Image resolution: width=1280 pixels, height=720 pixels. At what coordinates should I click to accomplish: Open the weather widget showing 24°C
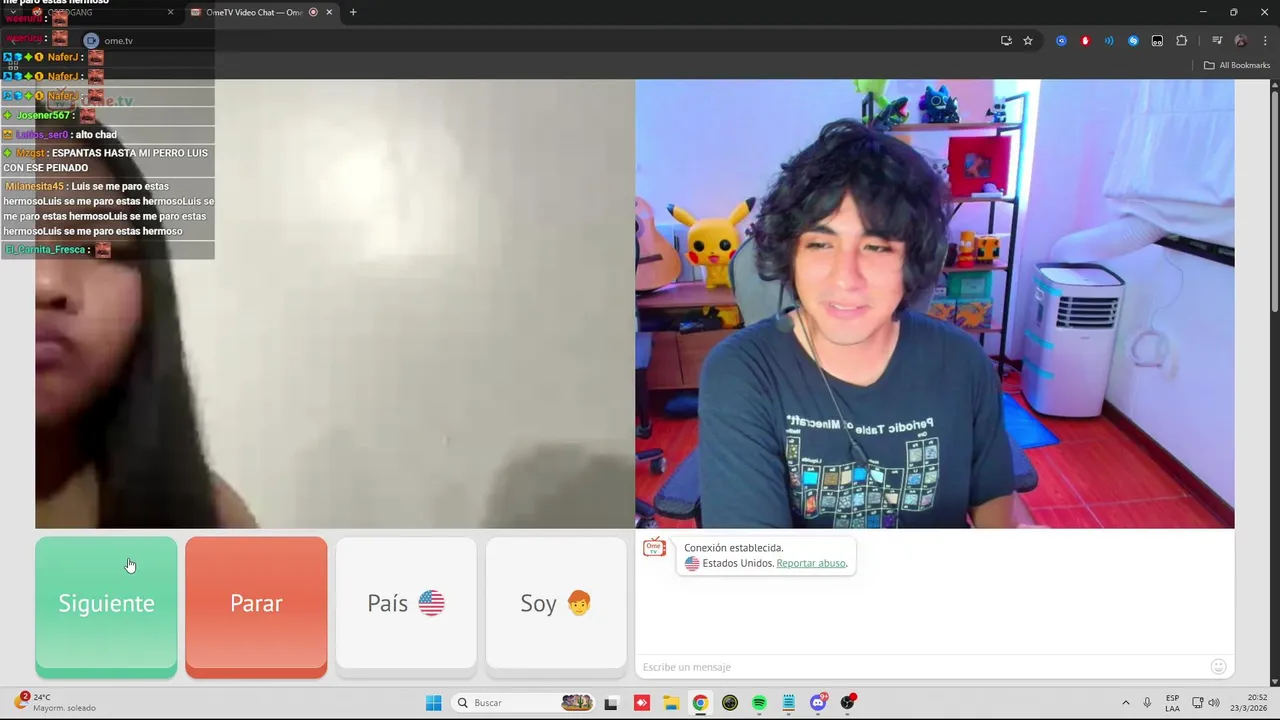[57, 702]
